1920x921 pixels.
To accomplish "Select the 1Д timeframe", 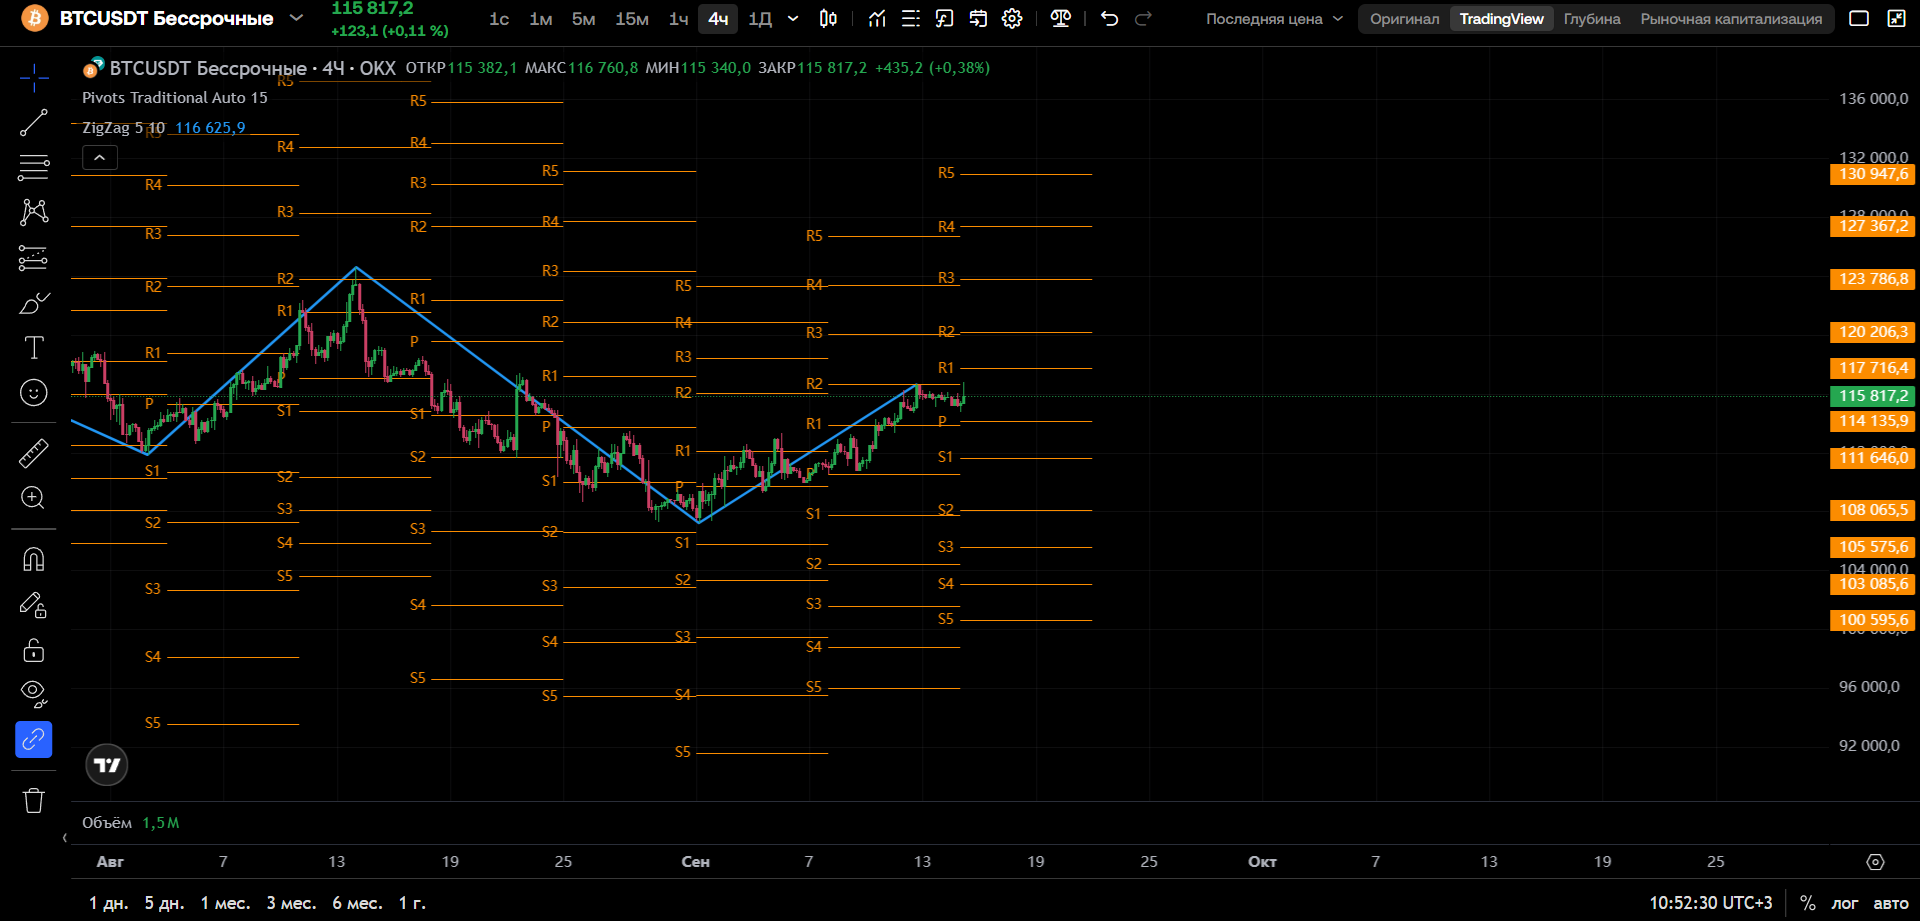I will tap(760, 18).
